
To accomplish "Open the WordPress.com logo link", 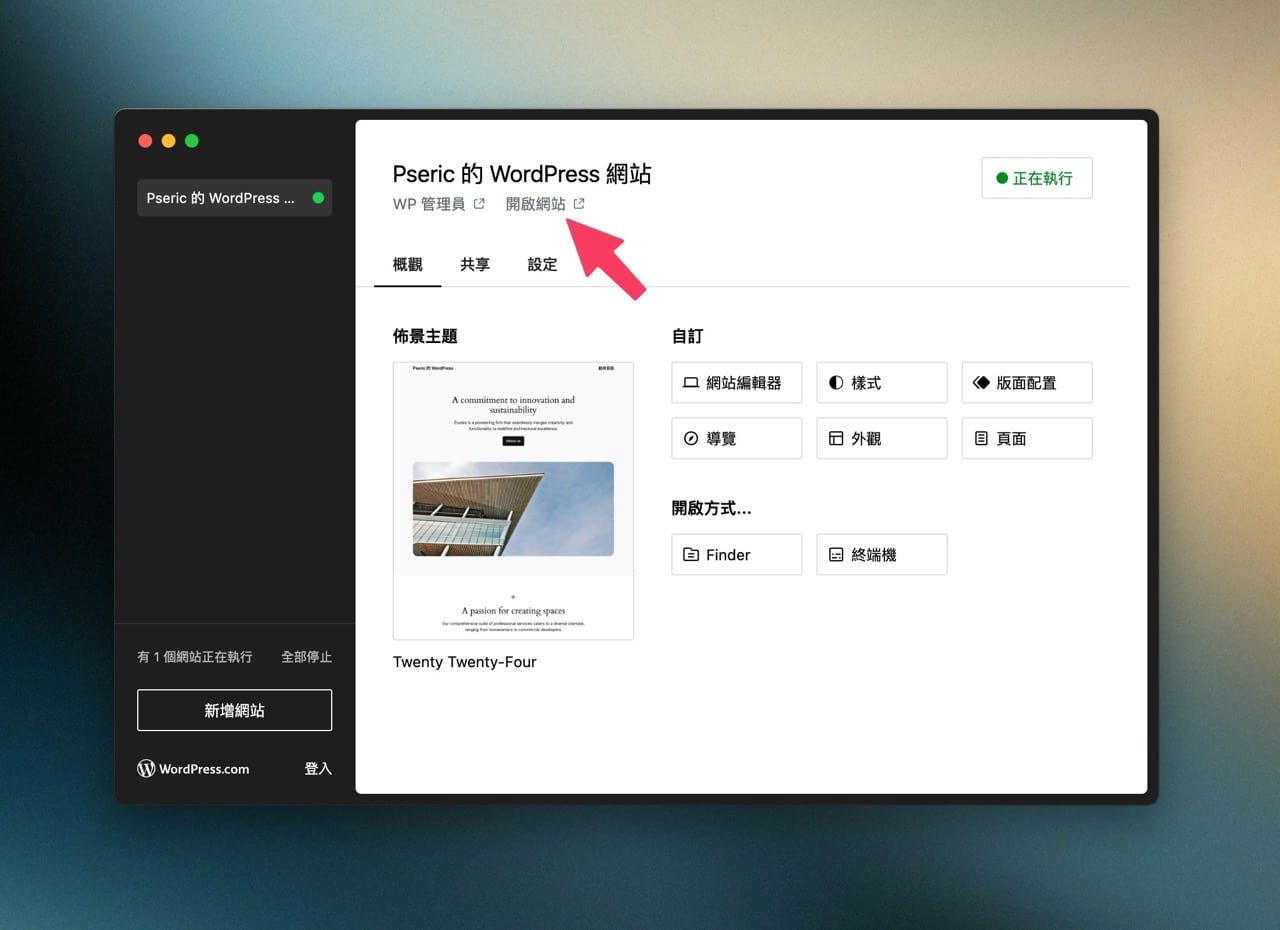I will pyautogui.click(x=193, y=769).
